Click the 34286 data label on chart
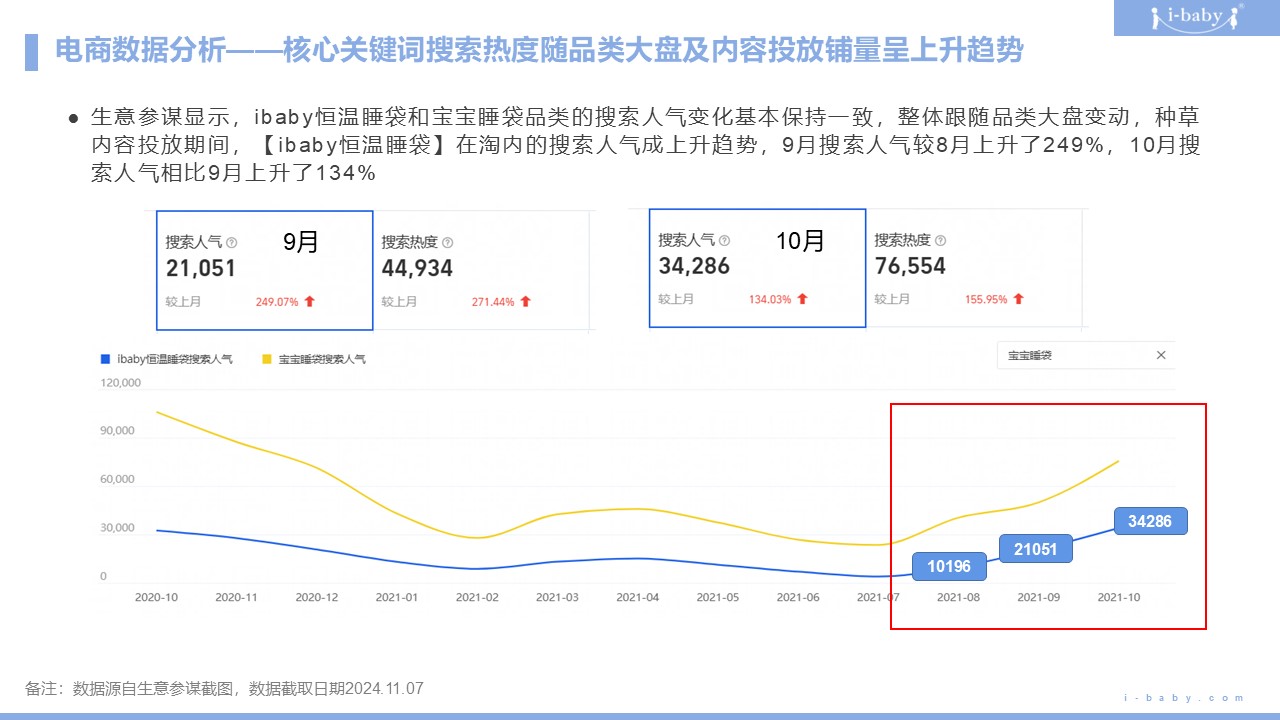The image size is (1280, 720). point(1151,521)
